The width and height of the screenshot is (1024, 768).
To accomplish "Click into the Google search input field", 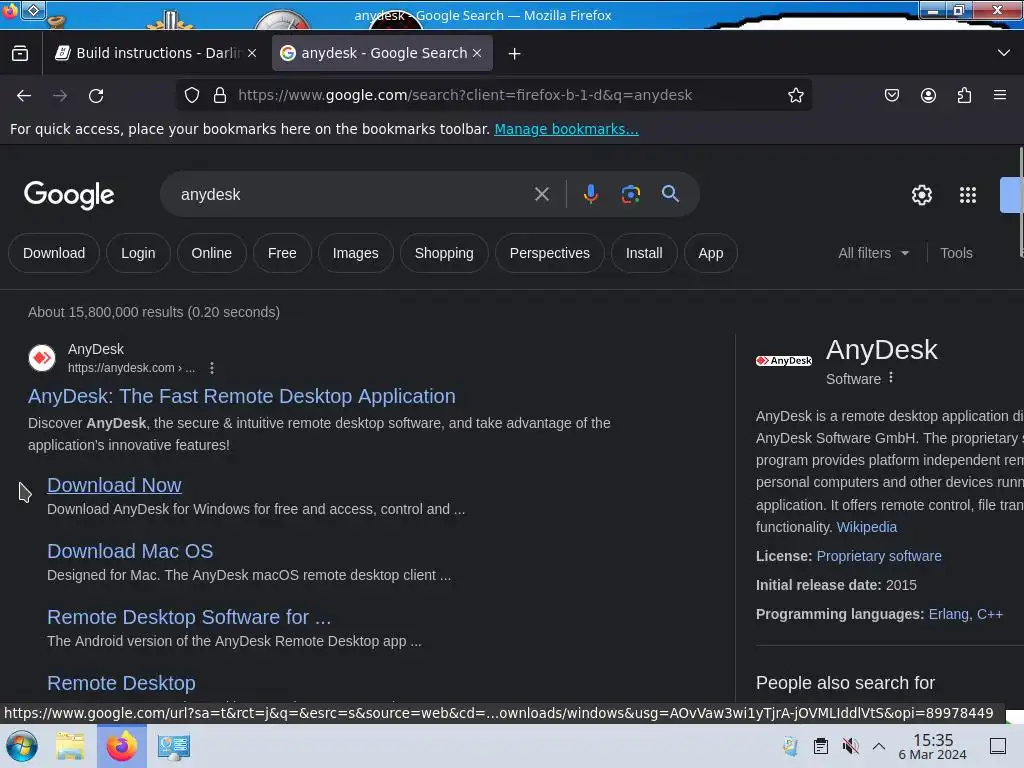I will [353, 195].
